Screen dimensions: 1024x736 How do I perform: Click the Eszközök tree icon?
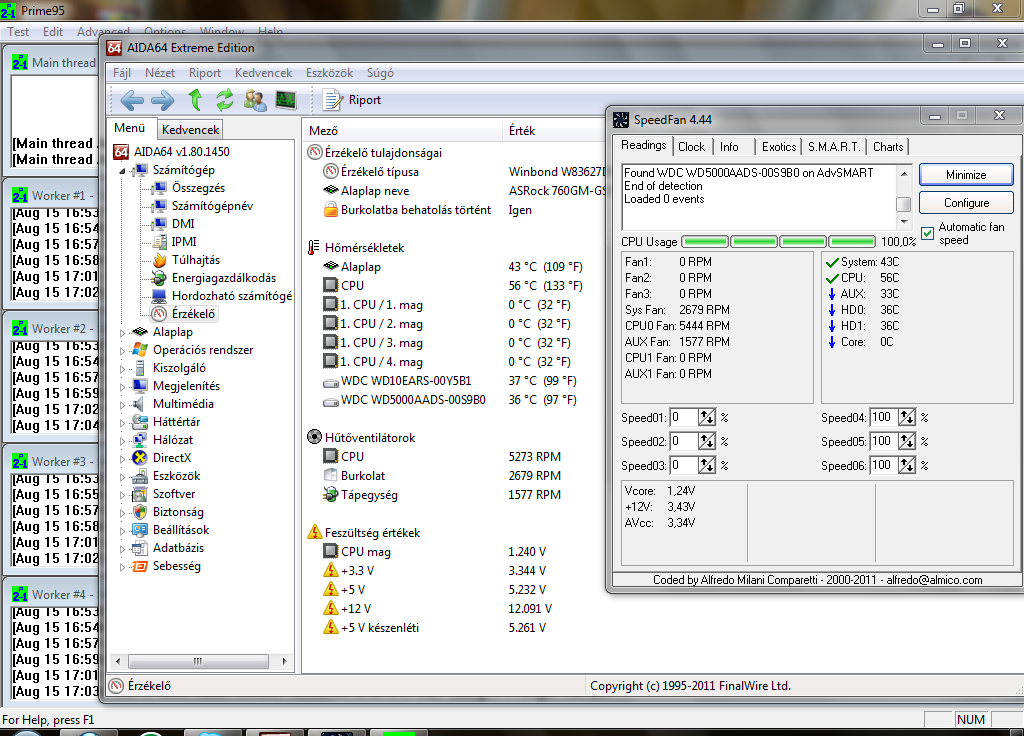coord(140,476)
